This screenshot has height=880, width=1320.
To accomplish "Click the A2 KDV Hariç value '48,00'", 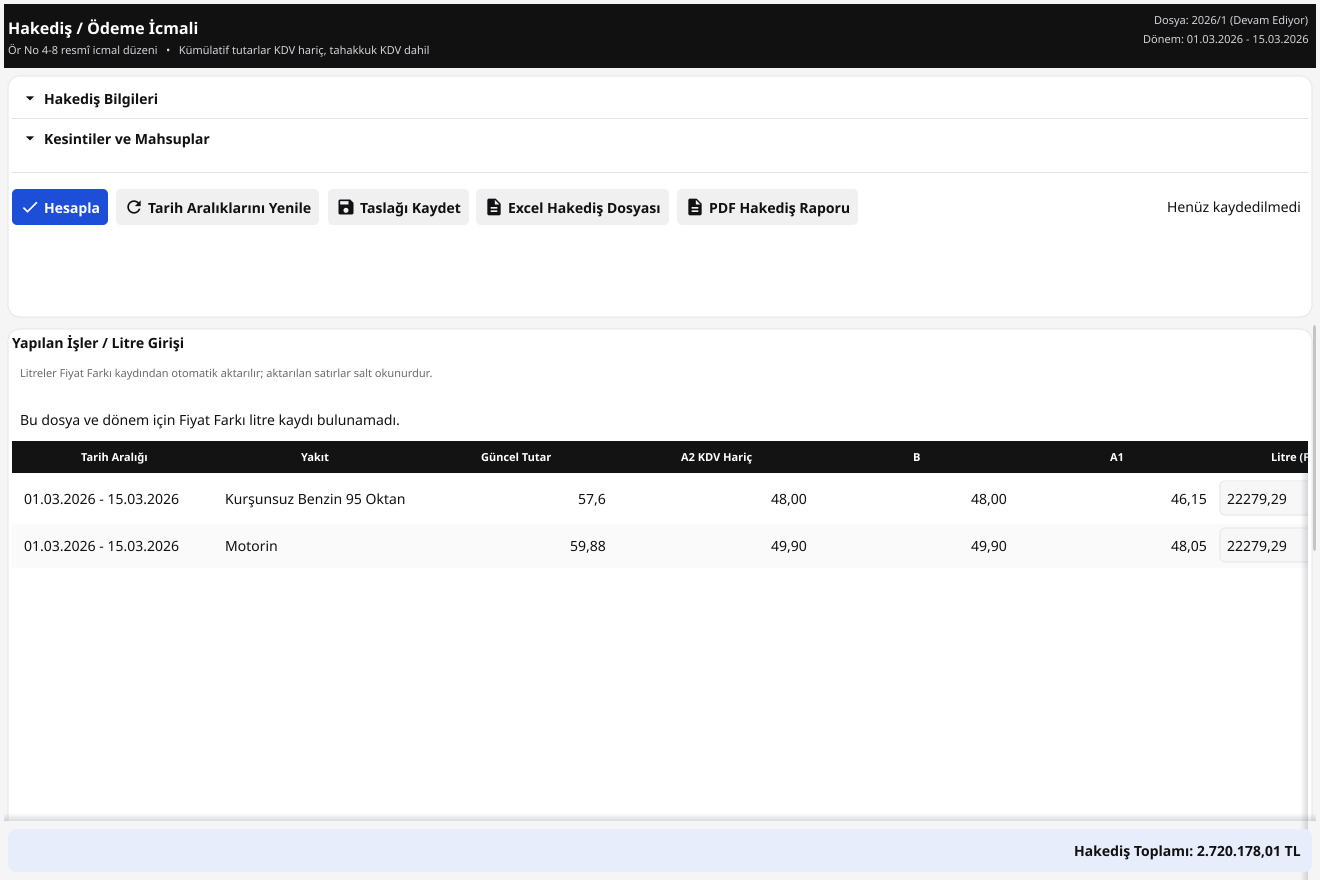I will (x=788, y=498).
